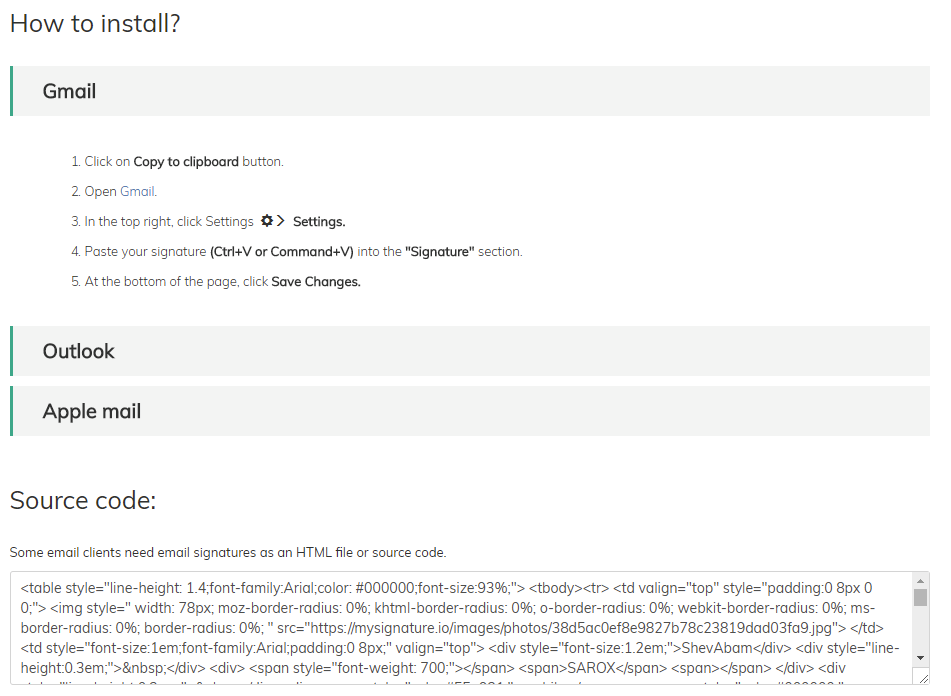Click the email clients description paragraph
This screenshot has width=951, height=696.
pos(228,552)
